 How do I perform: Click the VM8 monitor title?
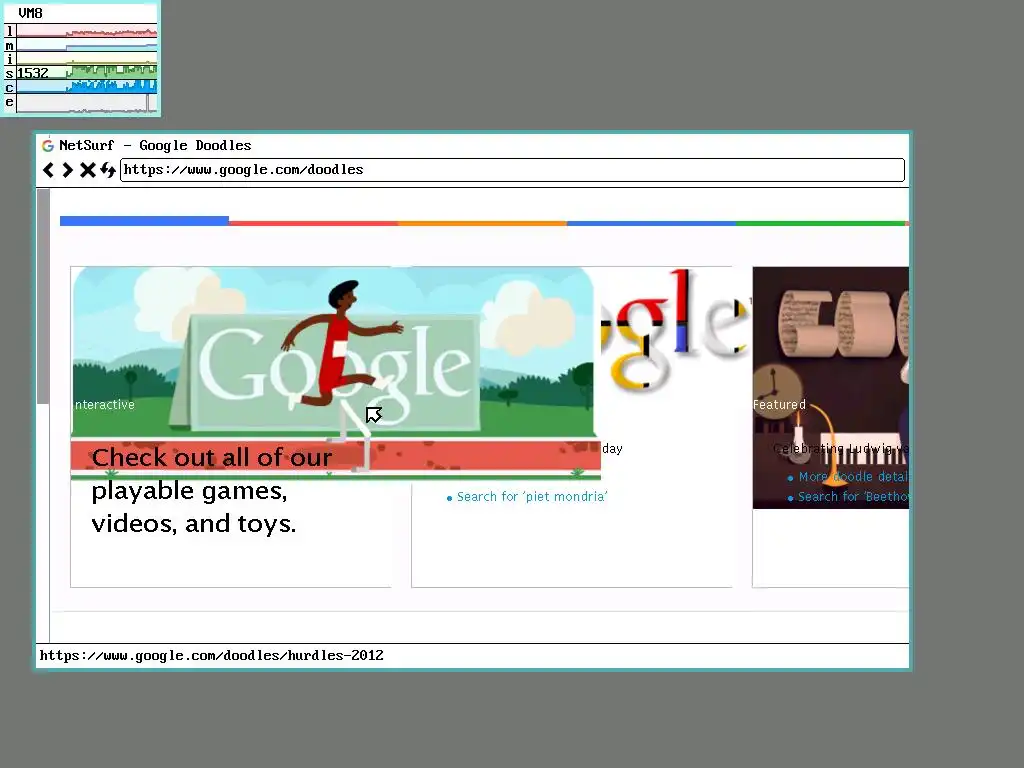click(x=30, y=13)
